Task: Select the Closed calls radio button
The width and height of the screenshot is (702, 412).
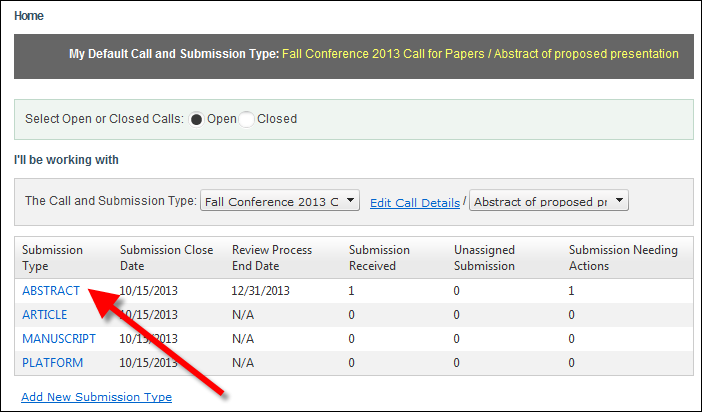Action: [247, 120]
